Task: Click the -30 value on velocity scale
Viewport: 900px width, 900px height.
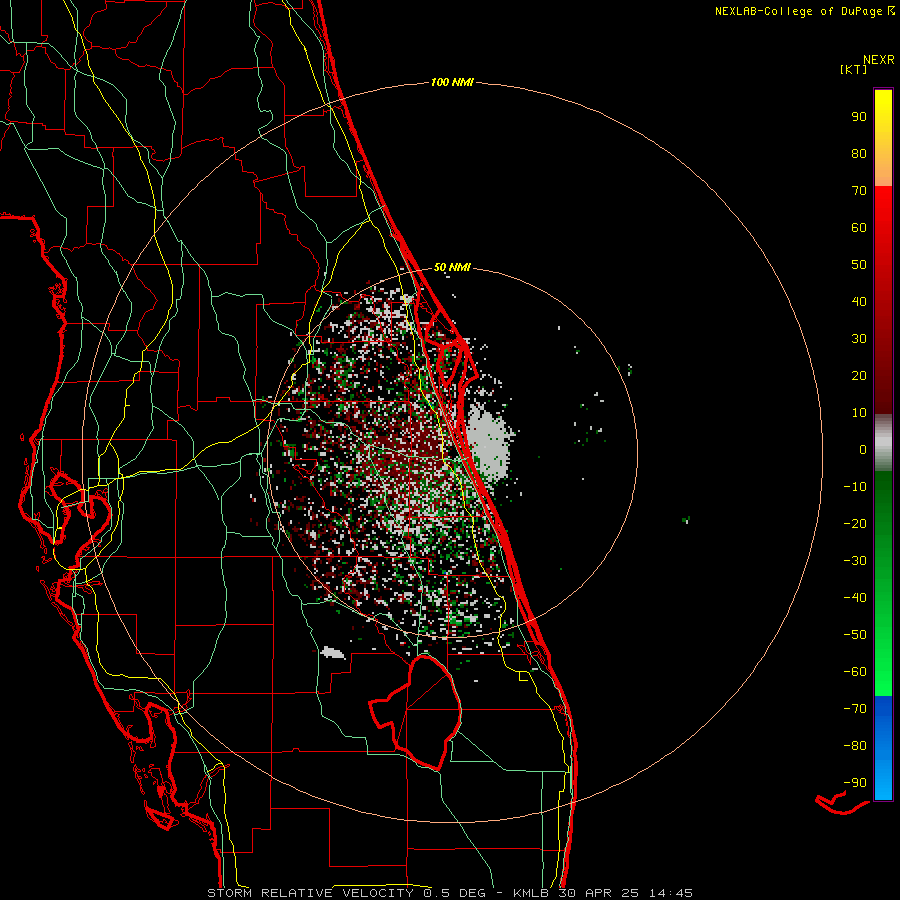Action: (855, 561)
